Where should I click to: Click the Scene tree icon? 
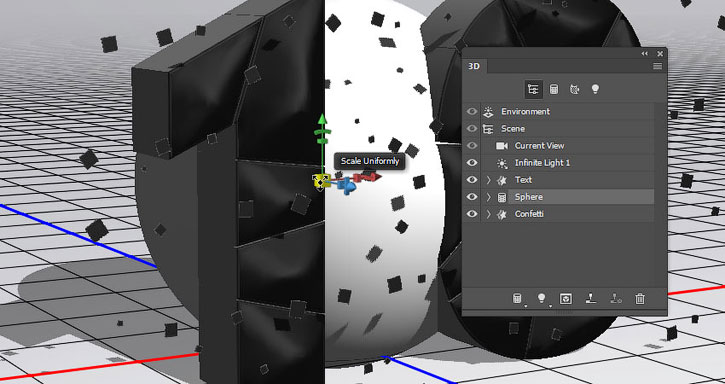[x=488, y=129]
